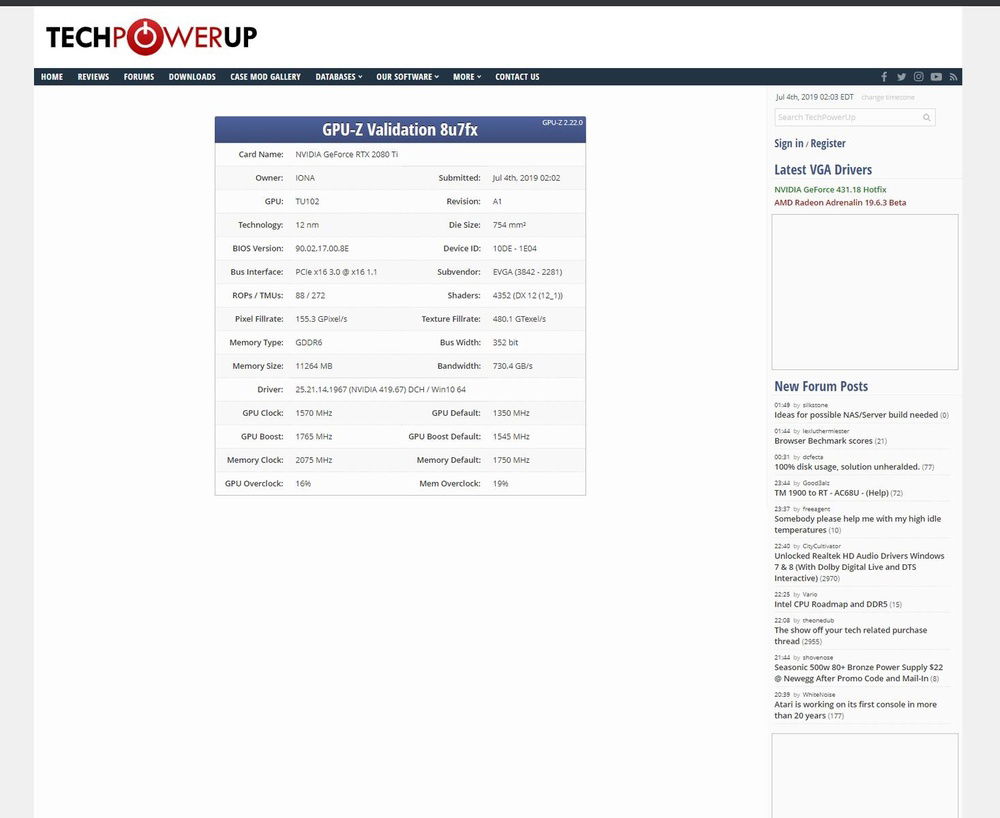This screenshot has width=1000, height=818.
Task: Expand the Databases dropdown menu
Action: [x=338, y=77]
